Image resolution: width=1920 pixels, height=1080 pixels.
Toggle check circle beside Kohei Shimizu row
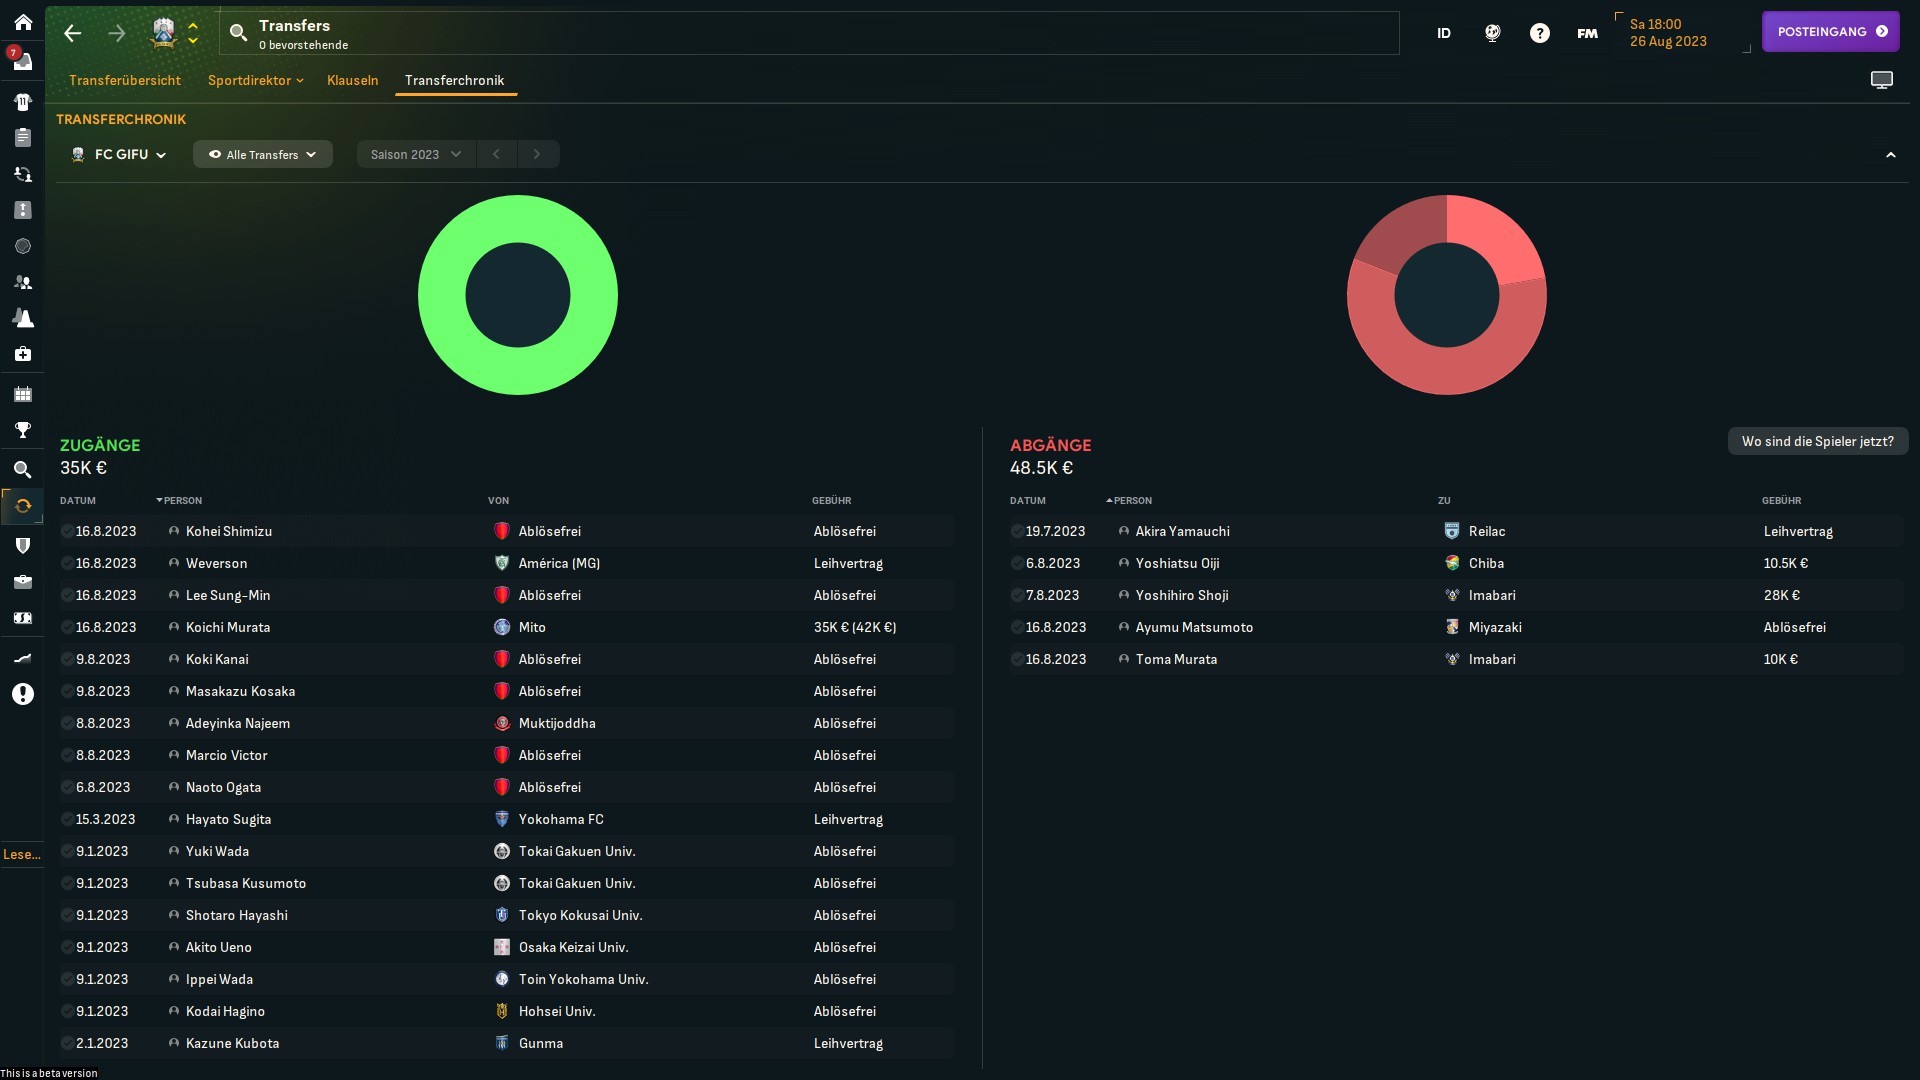point(67,531)
